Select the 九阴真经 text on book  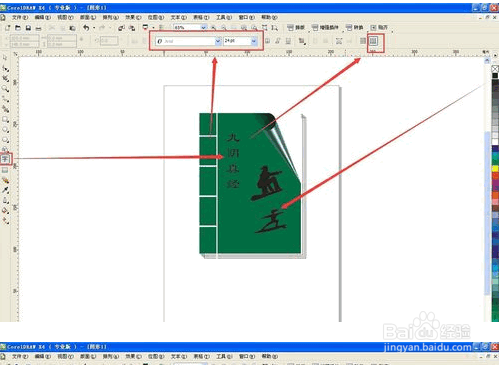click(233, 161)
